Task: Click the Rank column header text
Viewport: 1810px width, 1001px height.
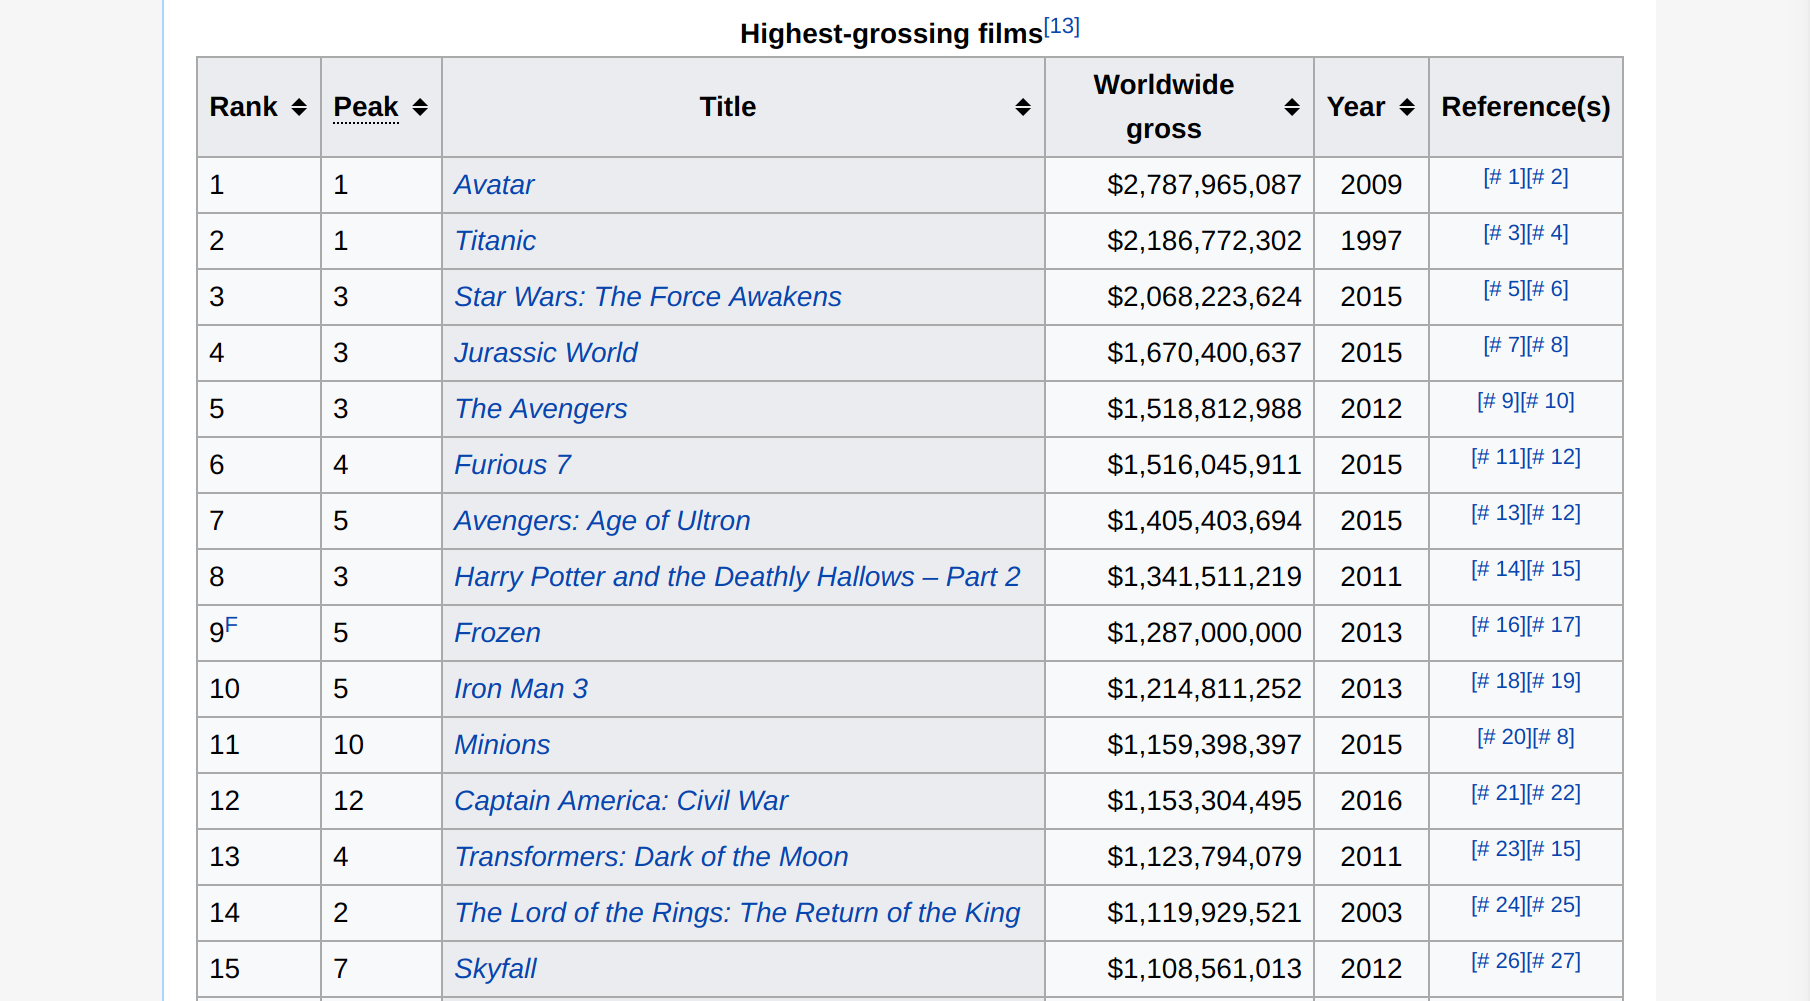Action: pos(243,107)
